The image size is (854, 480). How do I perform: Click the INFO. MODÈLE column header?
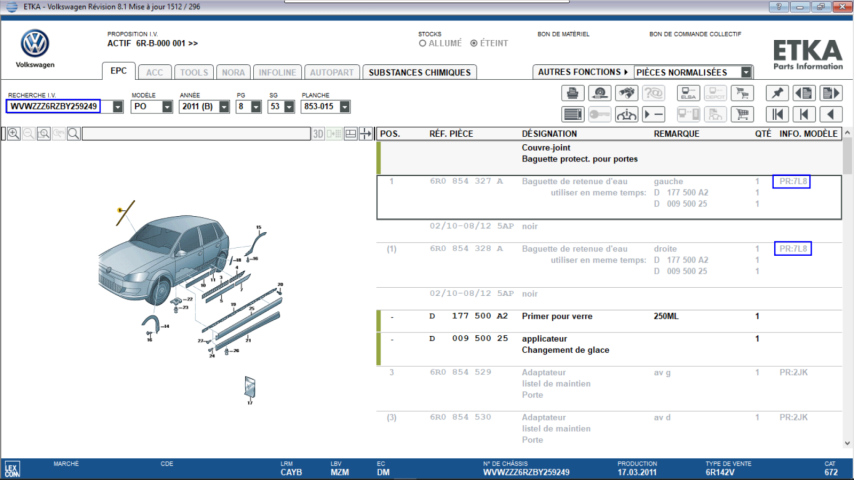click(808, 133)
